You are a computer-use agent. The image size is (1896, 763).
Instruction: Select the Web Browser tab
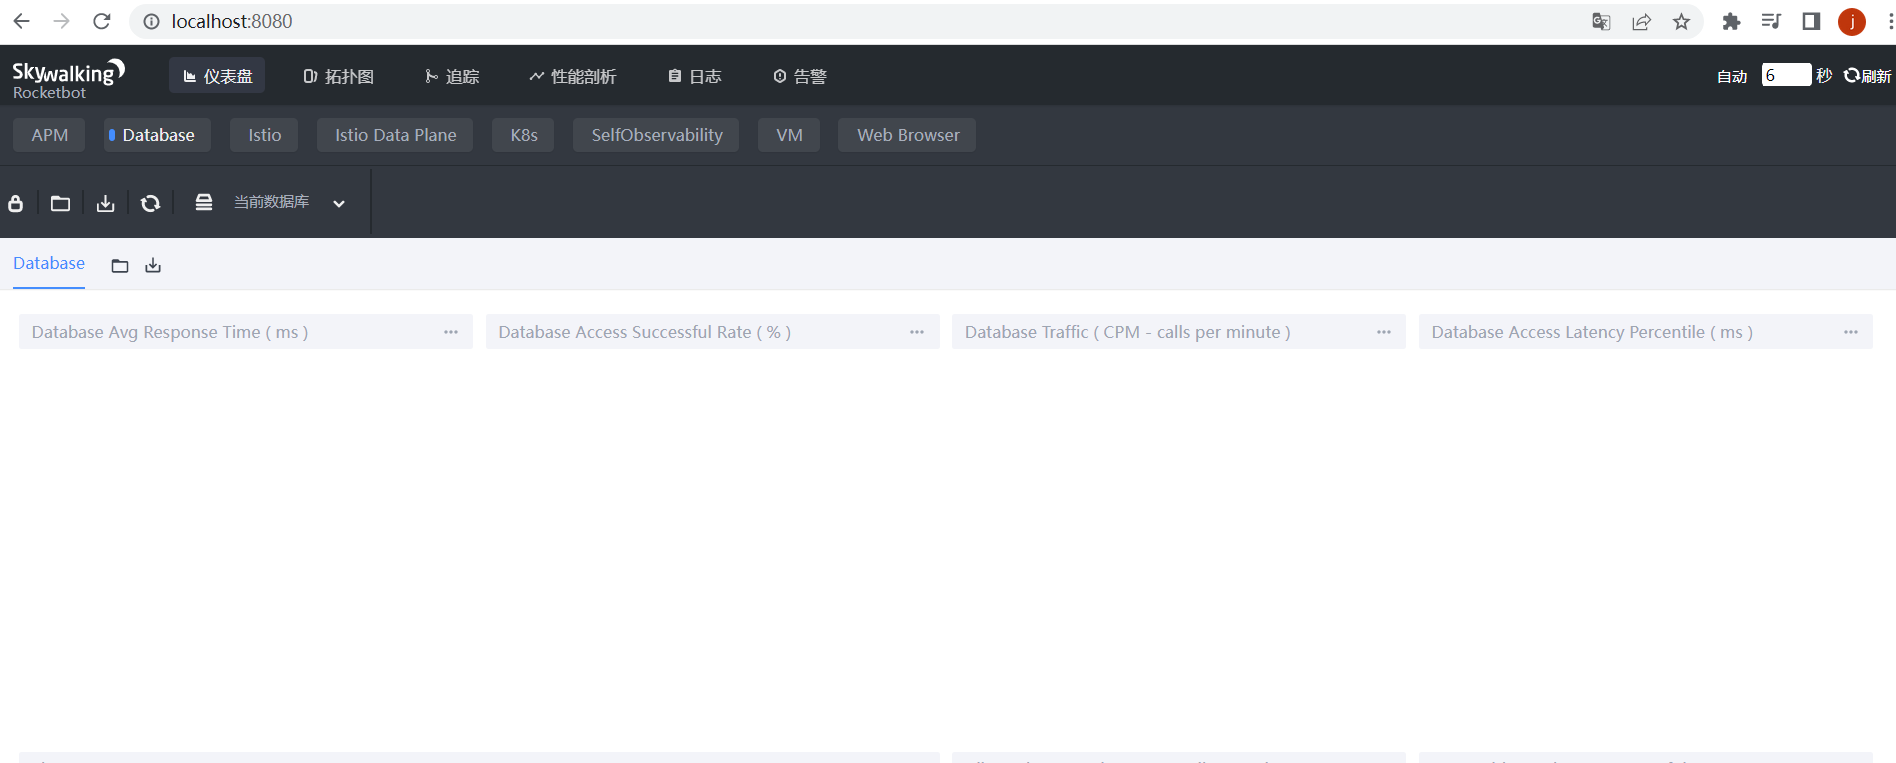[907, 135]
